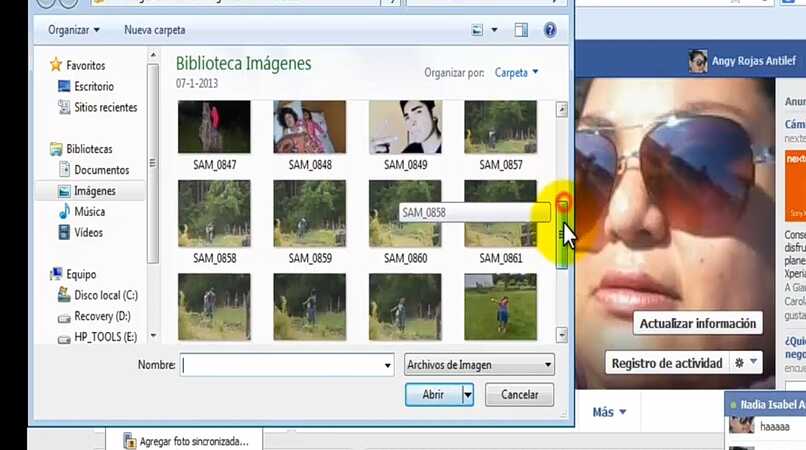Select the SAM_0849 thumbnail

click(x=405, y=128)
